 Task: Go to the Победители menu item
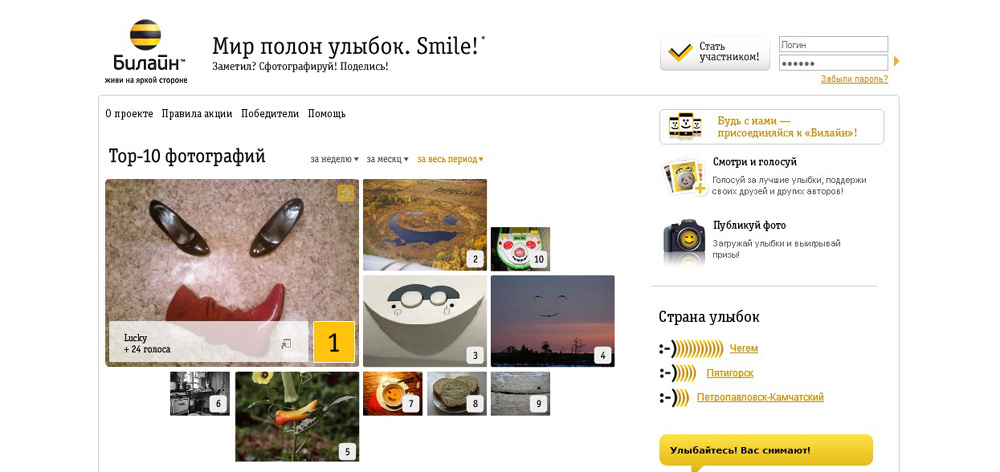tap(270, 114)
